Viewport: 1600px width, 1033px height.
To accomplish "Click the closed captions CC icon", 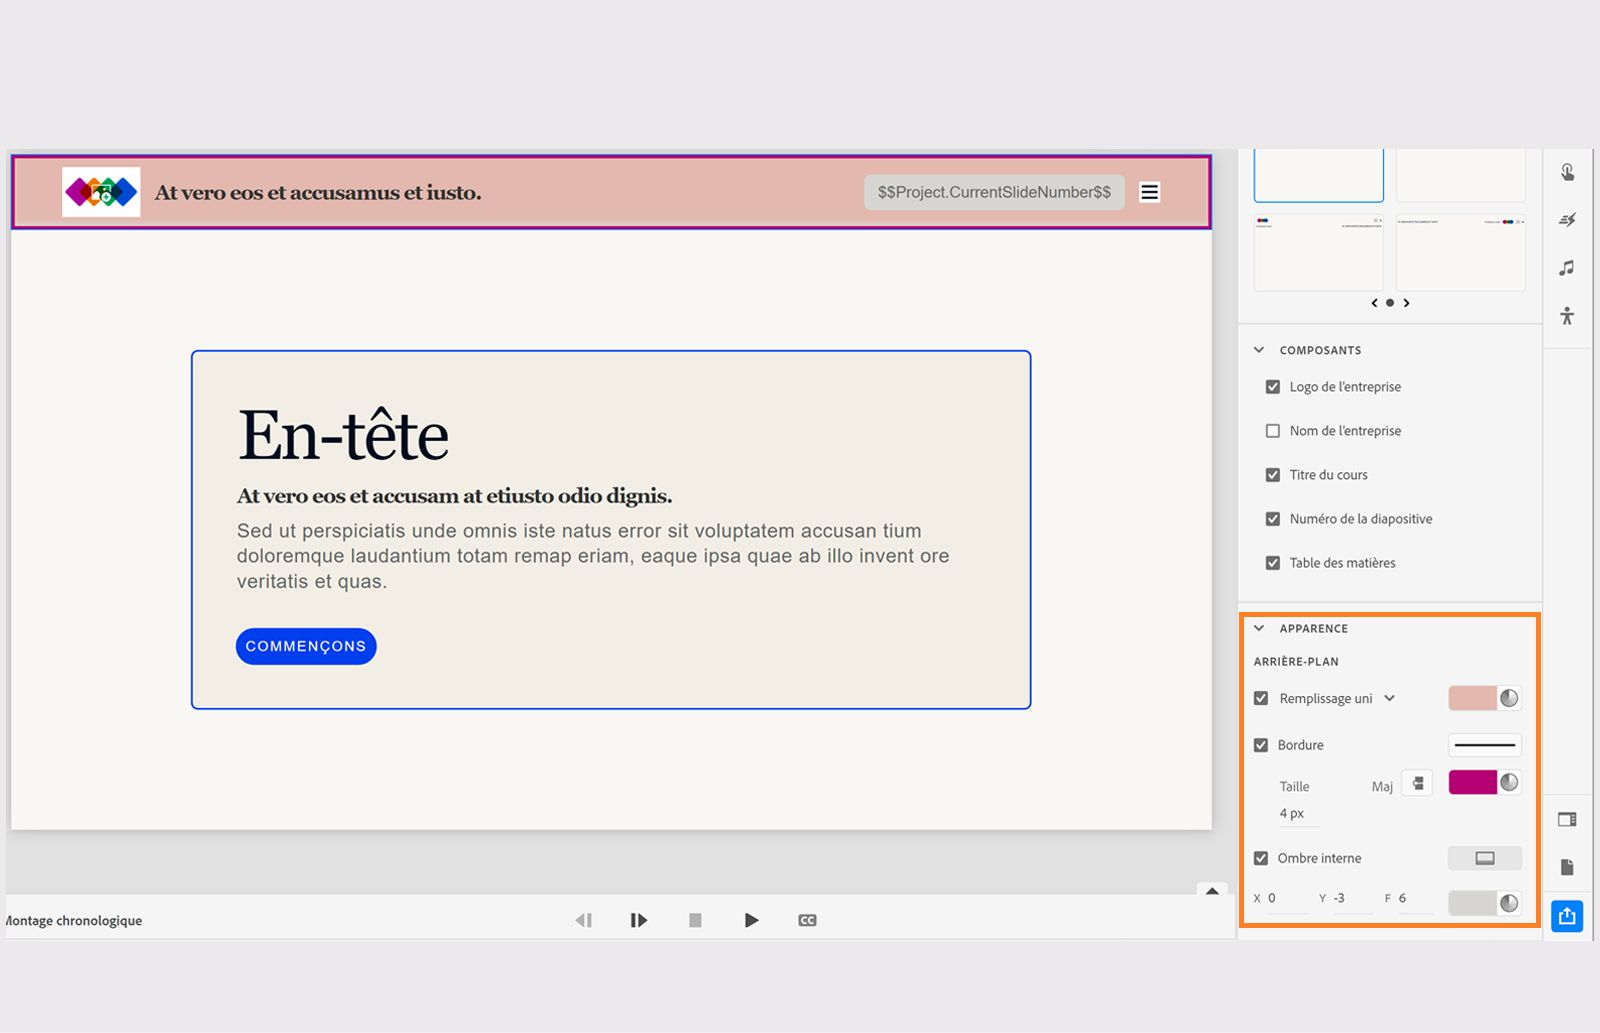I will (807, 920).
